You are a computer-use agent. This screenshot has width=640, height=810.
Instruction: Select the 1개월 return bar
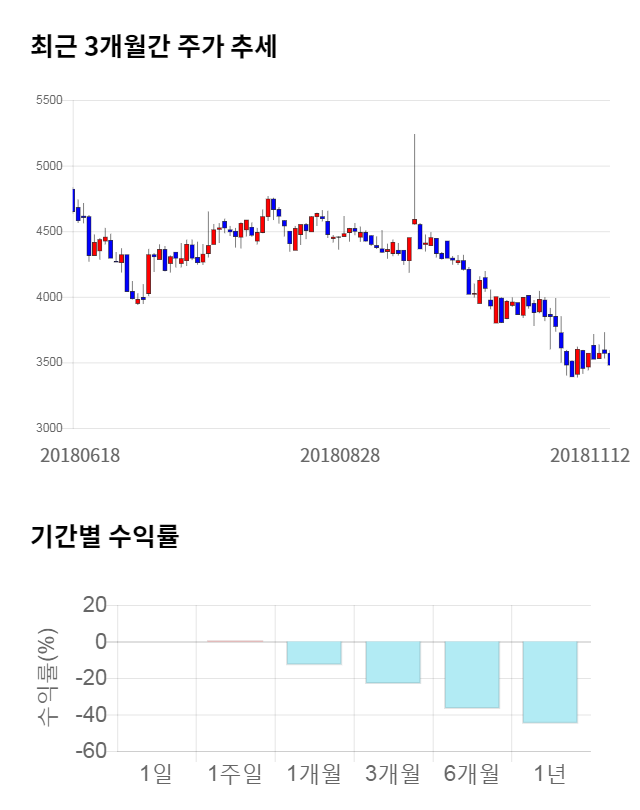pyautogui.click(x=313, y=653)
